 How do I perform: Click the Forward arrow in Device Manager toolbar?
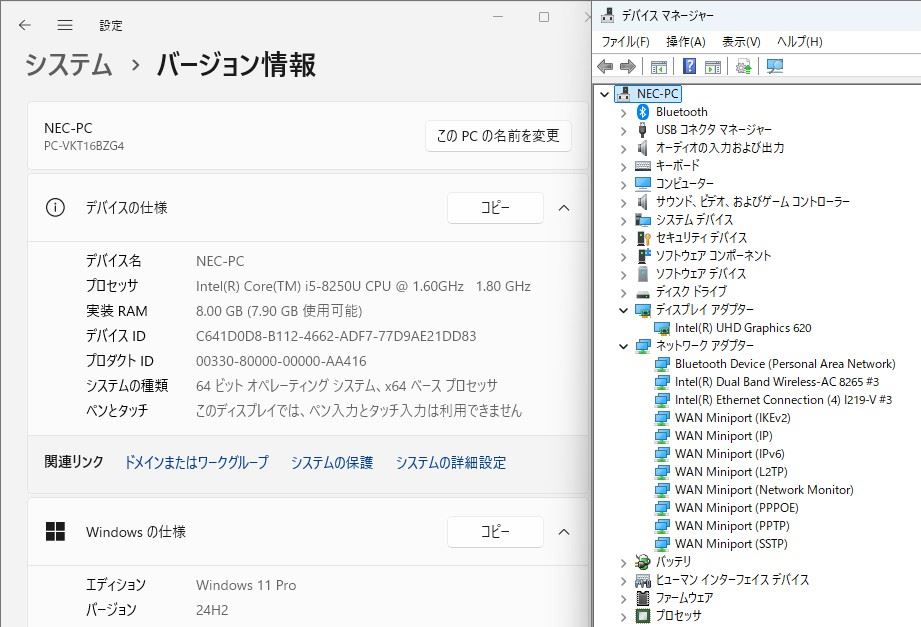click(x=628, y=66)
